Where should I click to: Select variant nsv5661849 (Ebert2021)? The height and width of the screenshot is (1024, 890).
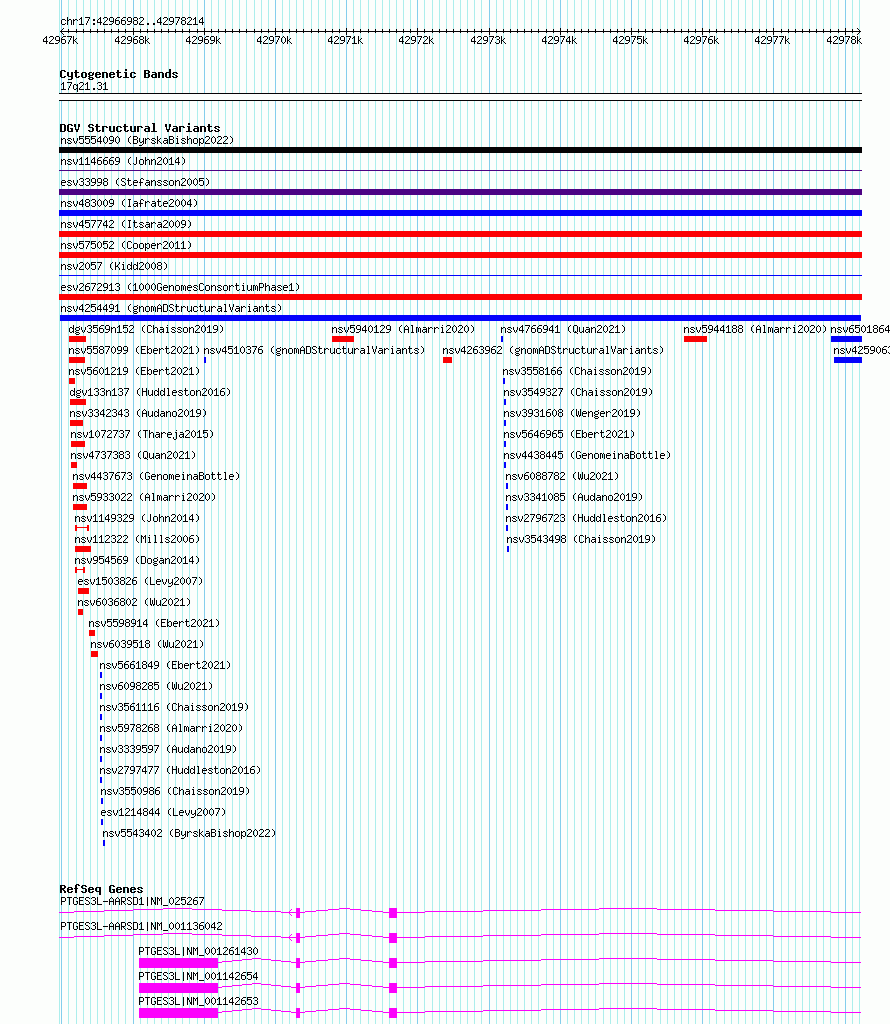coord(165,665)
